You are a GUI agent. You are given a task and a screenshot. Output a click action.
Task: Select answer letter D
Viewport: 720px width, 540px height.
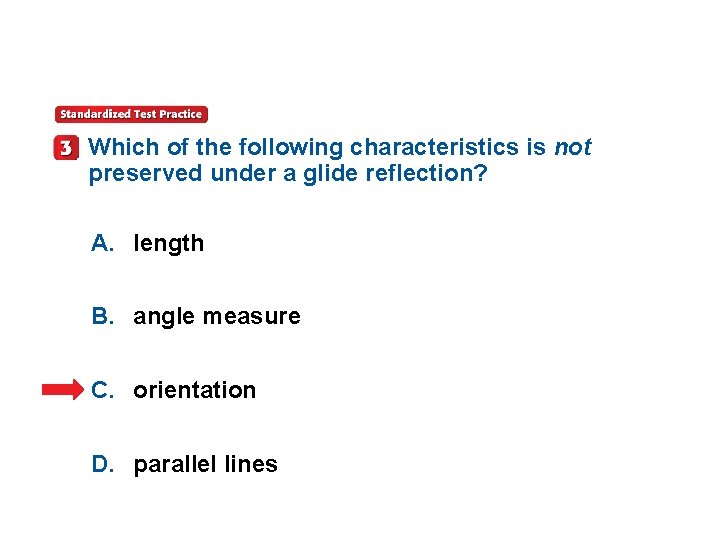103,464
